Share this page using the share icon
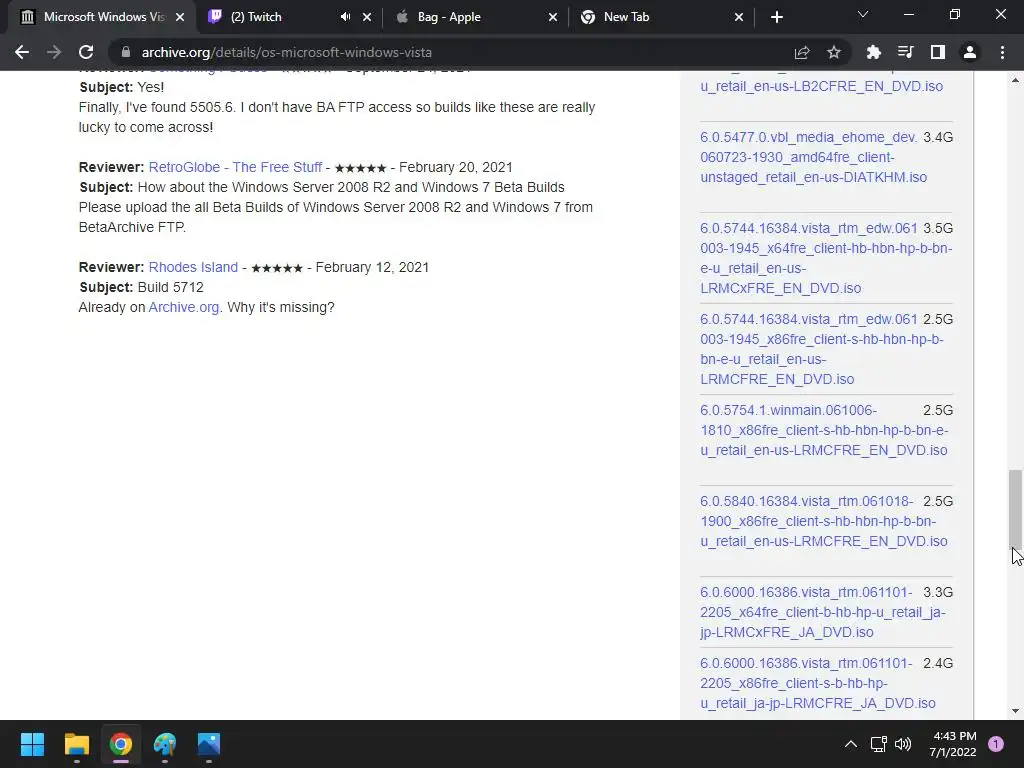 click(802, 52)
